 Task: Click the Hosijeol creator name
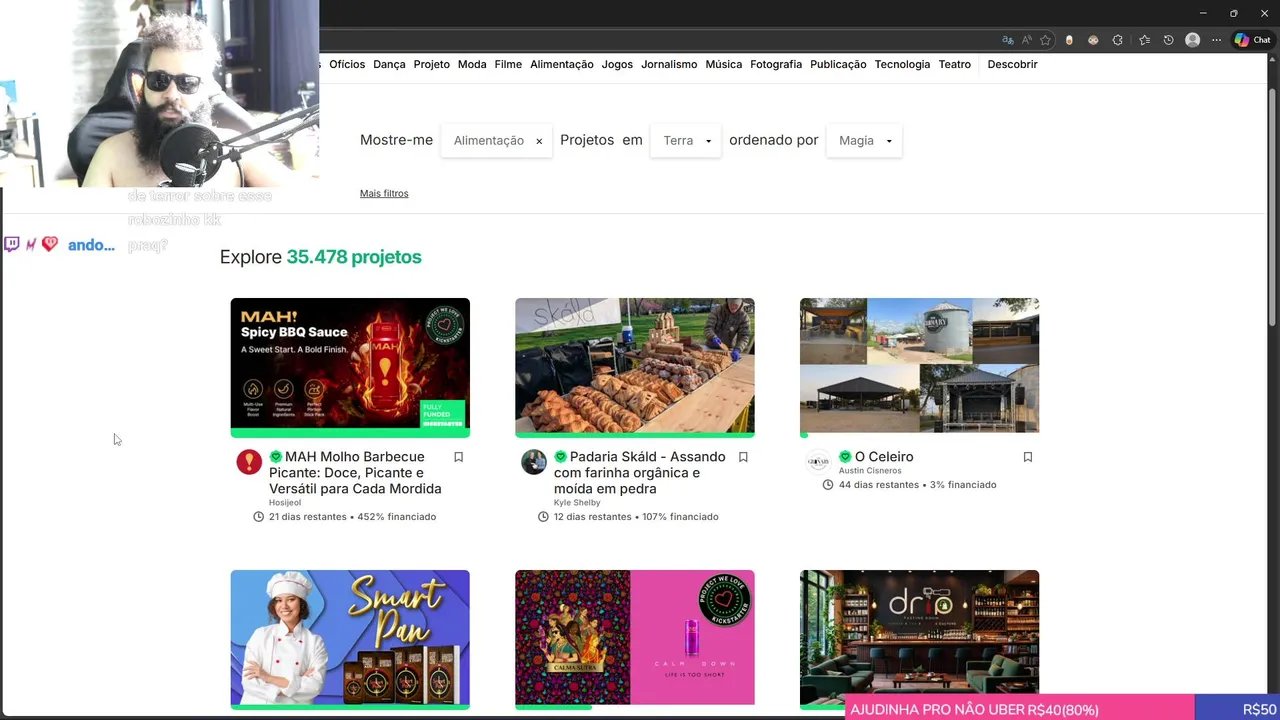pos(285,503)
